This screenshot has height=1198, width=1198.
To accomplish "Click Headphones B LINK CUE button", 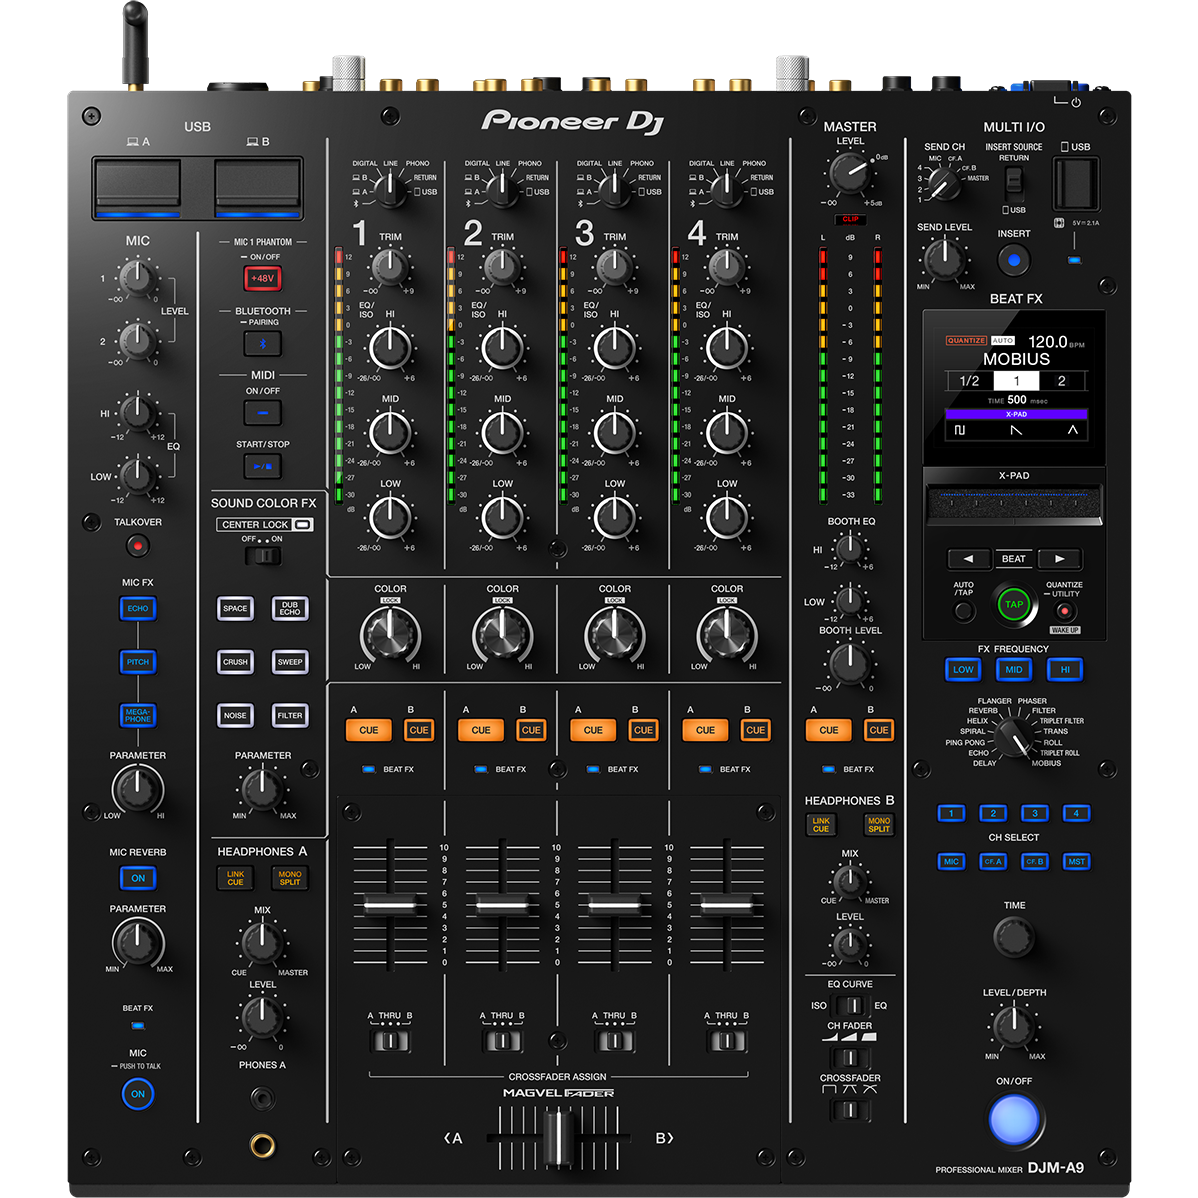I will [821, 825].
